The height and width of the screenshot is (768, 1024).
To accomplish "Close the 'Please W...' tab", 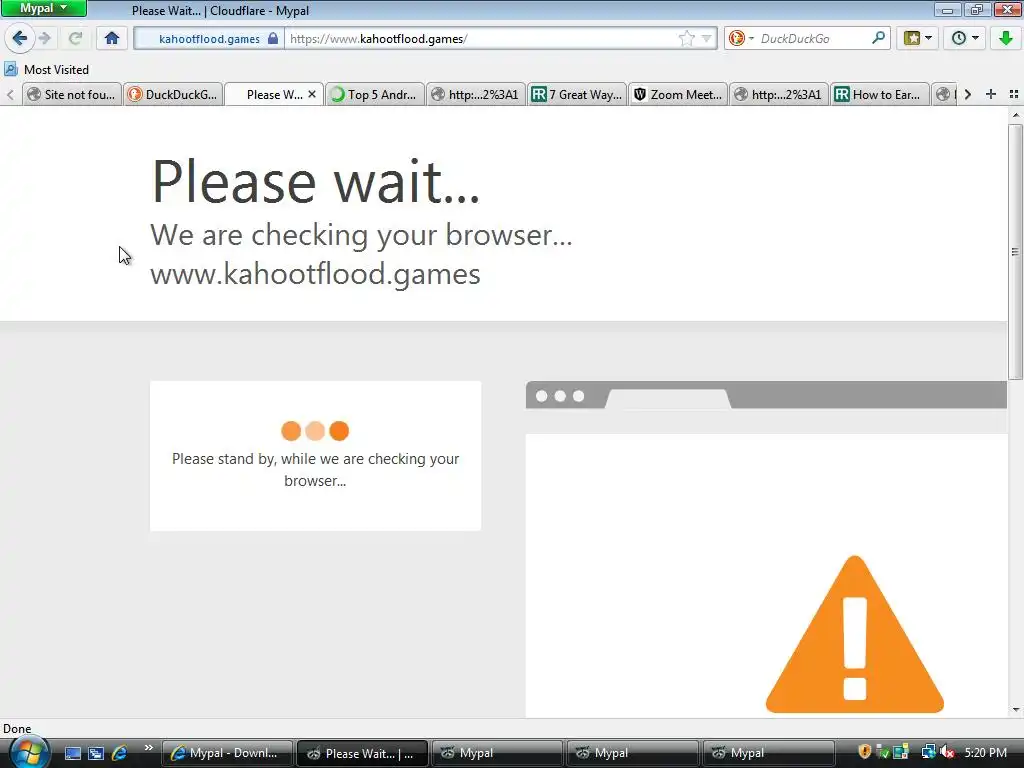I will click(x=312, y=94).
